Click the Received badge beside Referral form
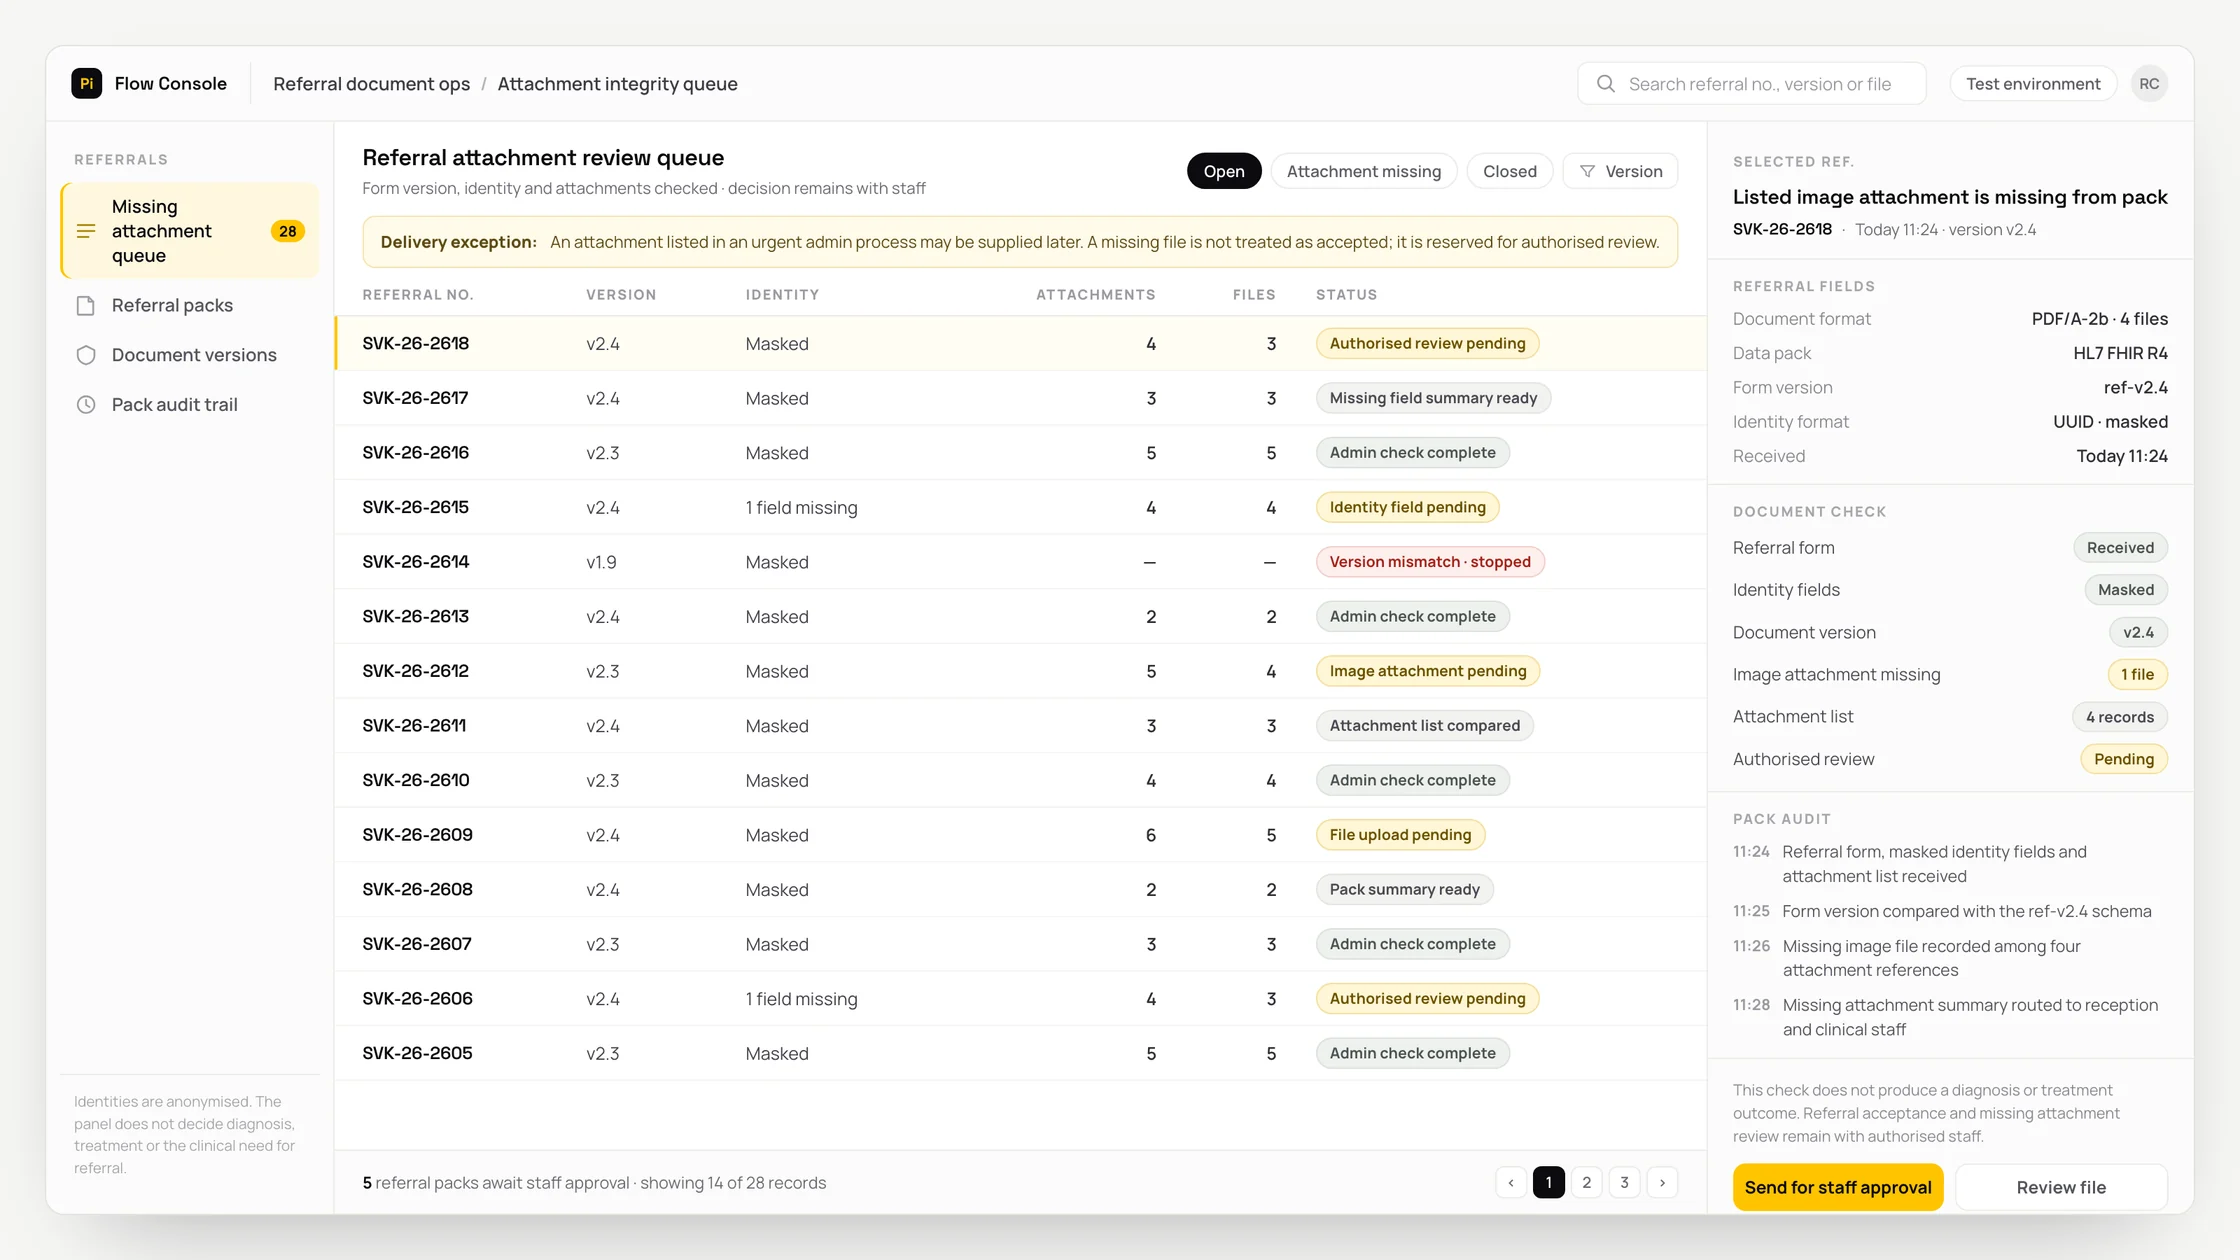 point(2120,548)
